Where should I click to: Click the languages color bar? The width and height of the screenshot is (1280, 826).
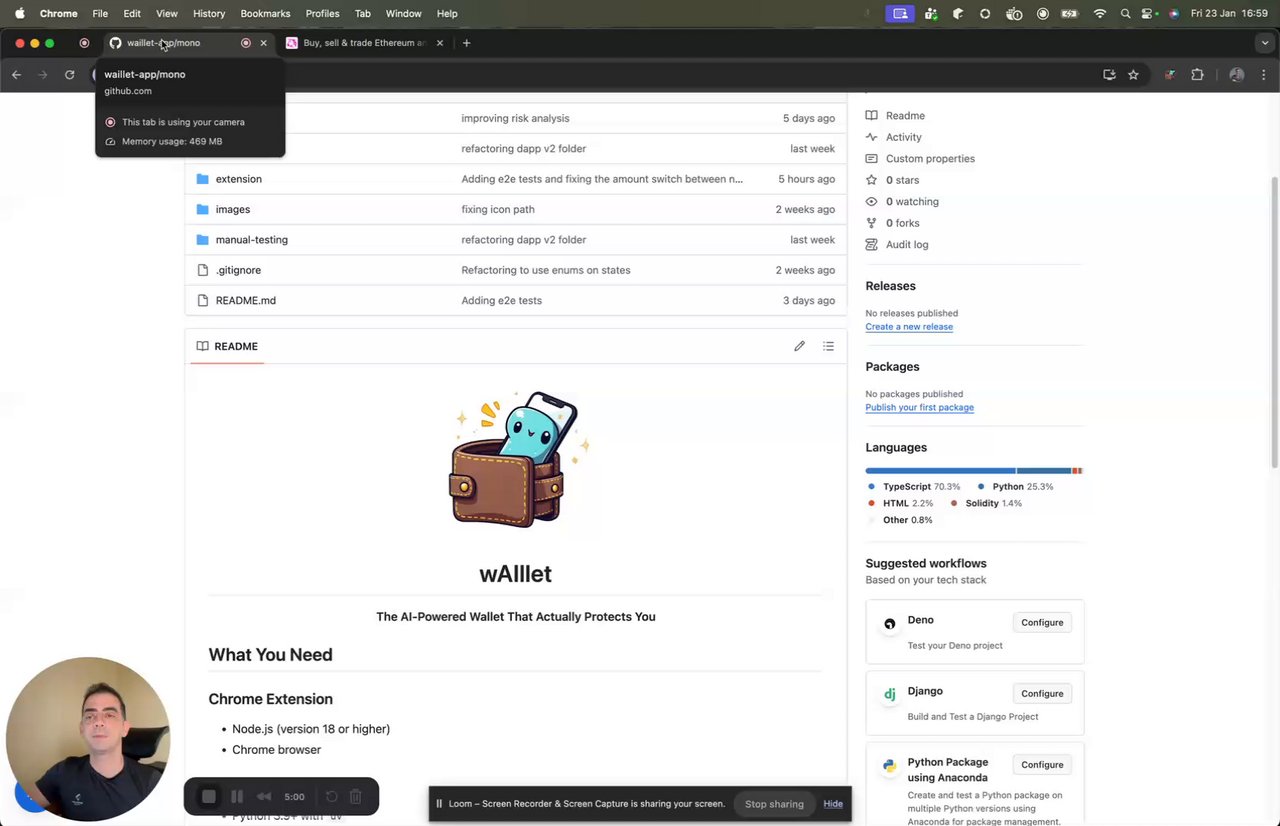coord(974,470)
